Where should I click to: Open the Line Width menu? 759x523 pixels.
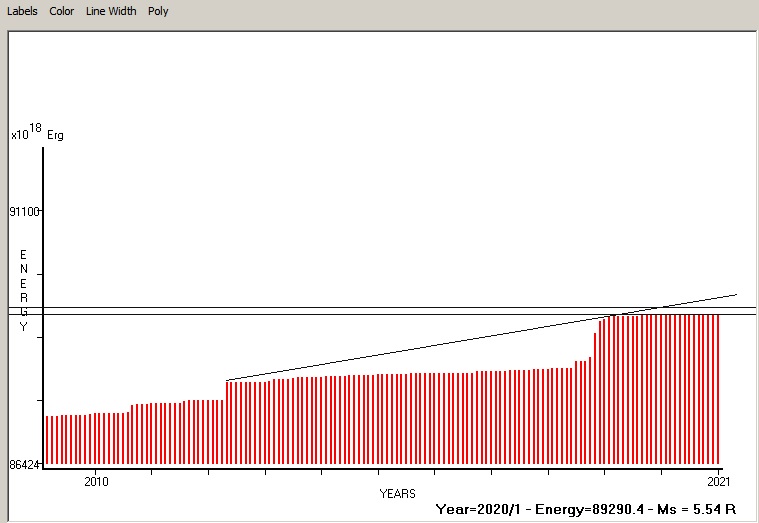110,11
